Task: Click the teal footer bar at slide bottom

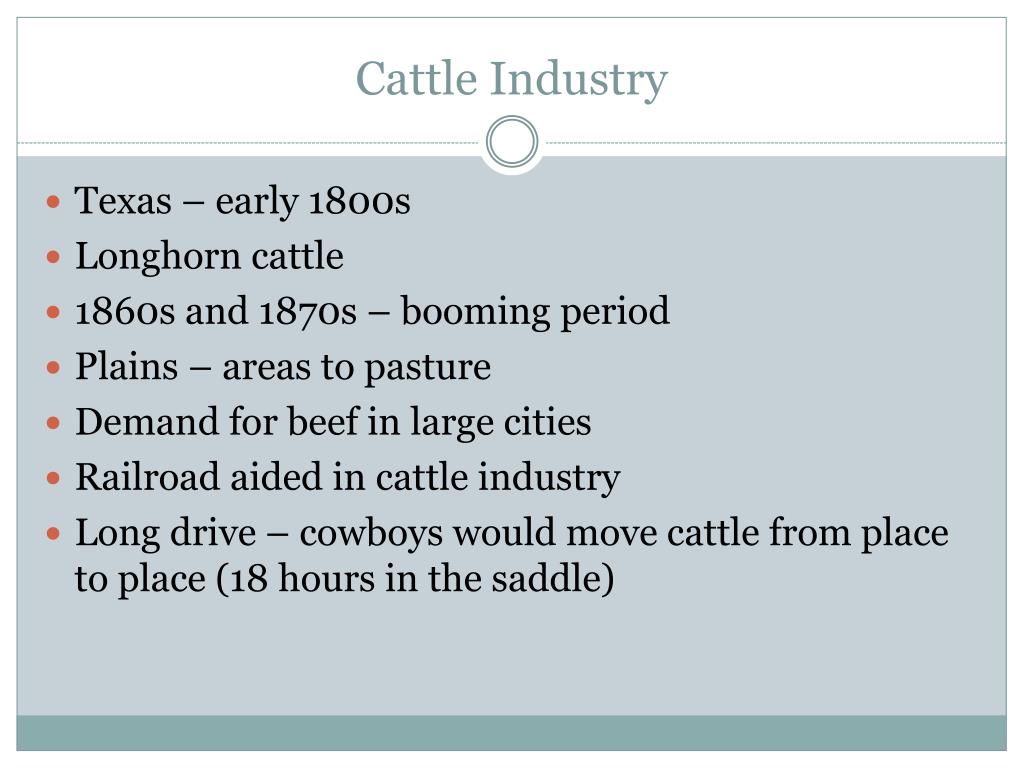Action: pyautogui.click(x=511, y=733)
